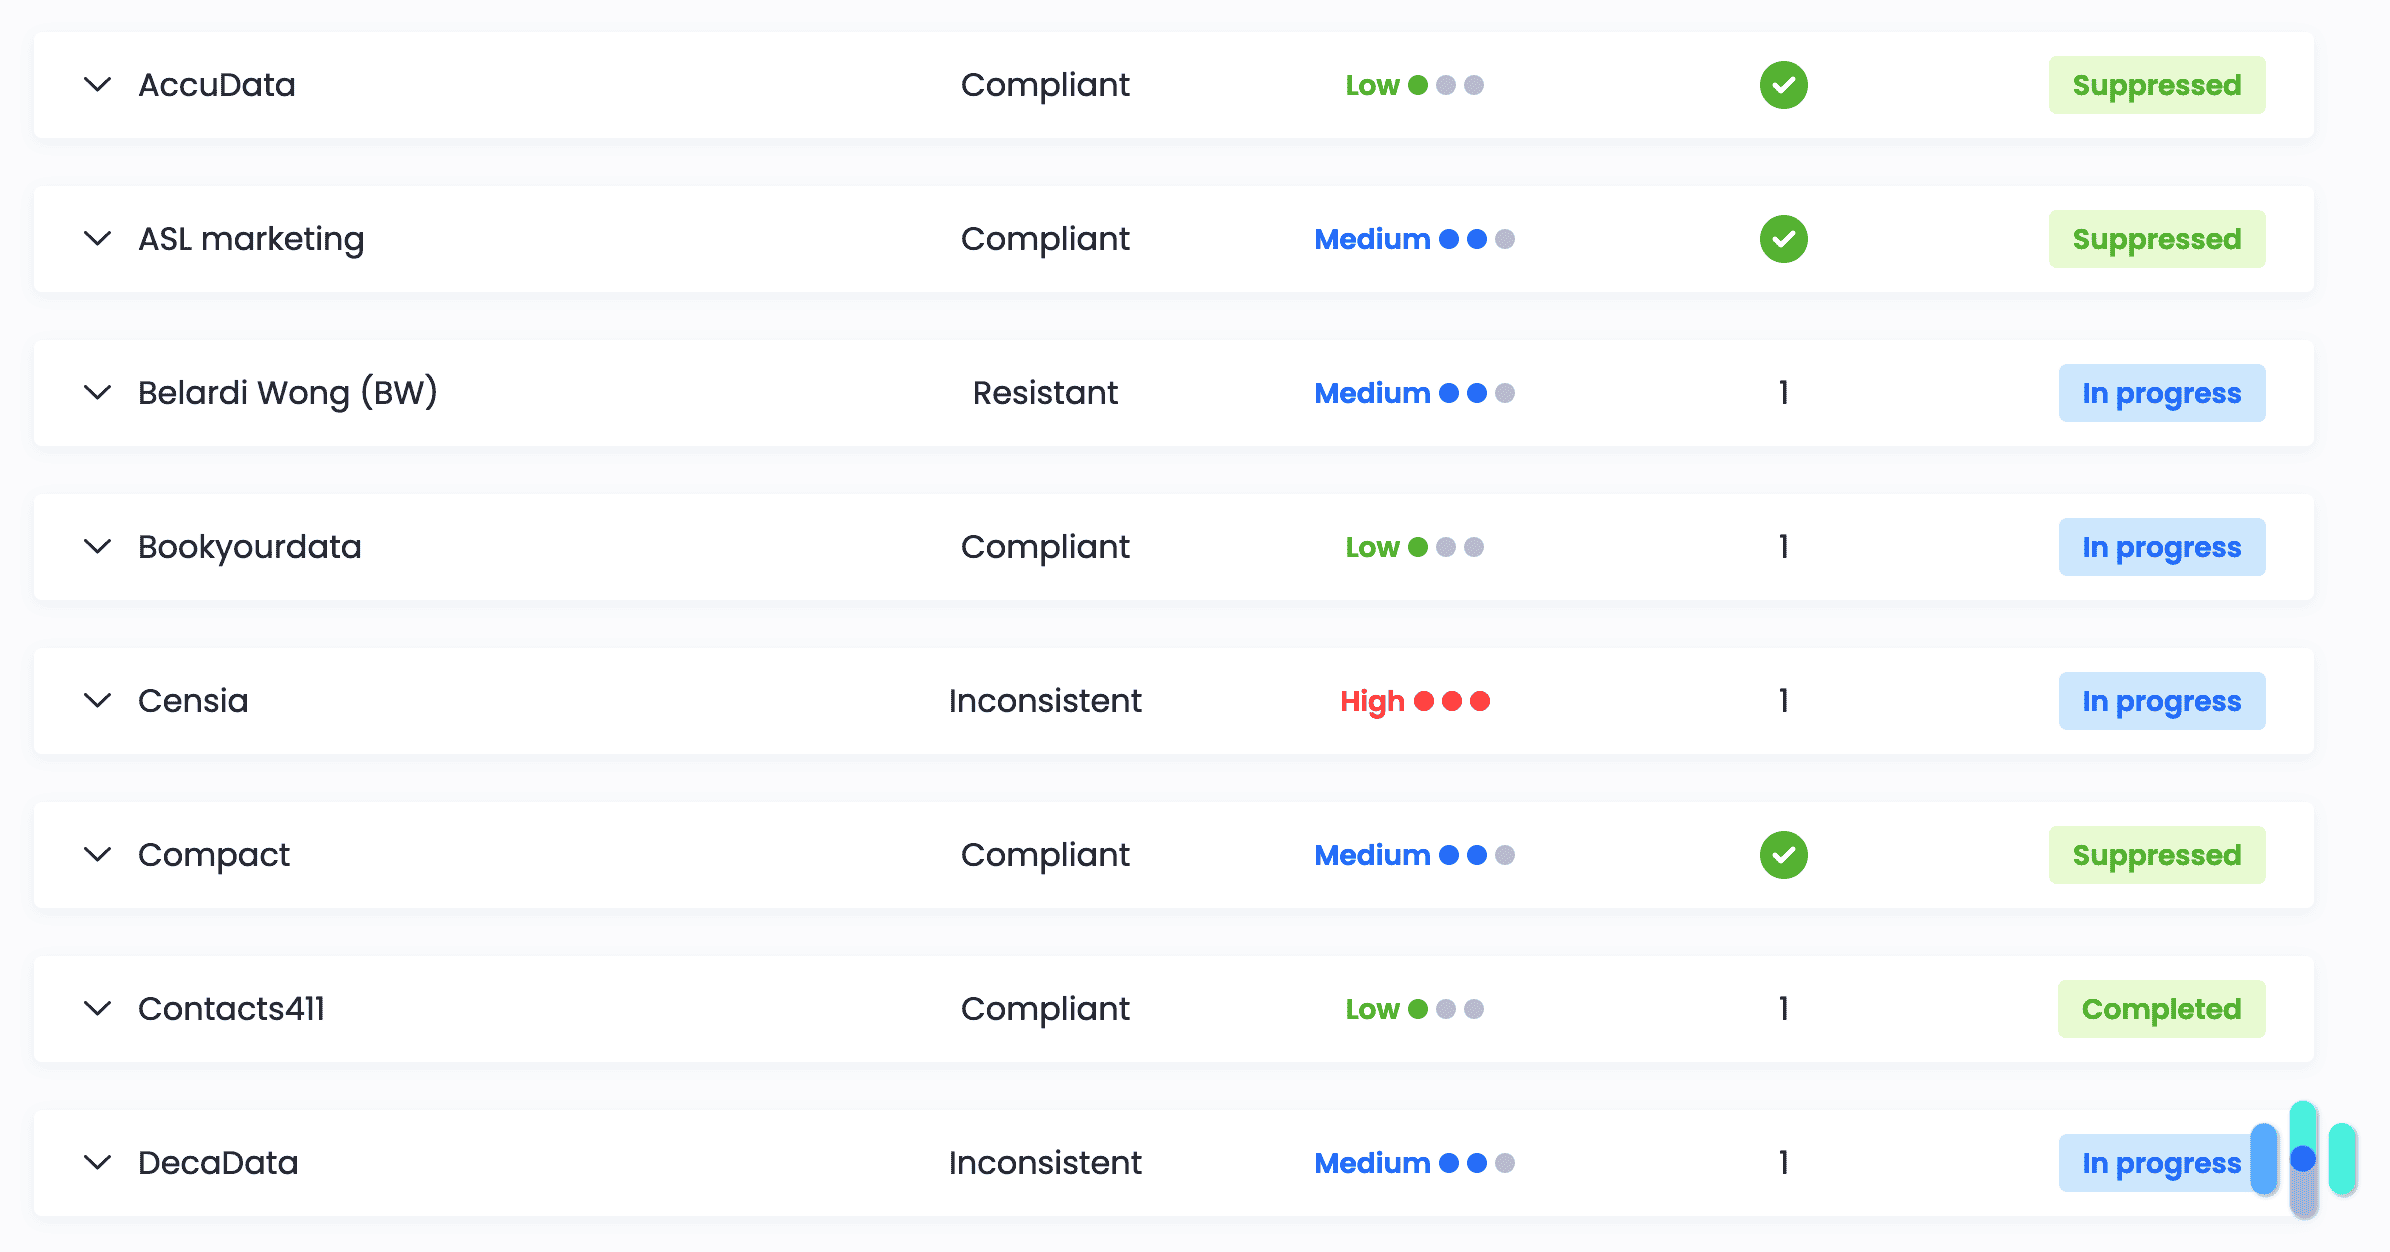This screenshot has height=1252, width=2390.
Task: Expand the Belardi Wong (BW) row
Action: click(x=97, y=393)
